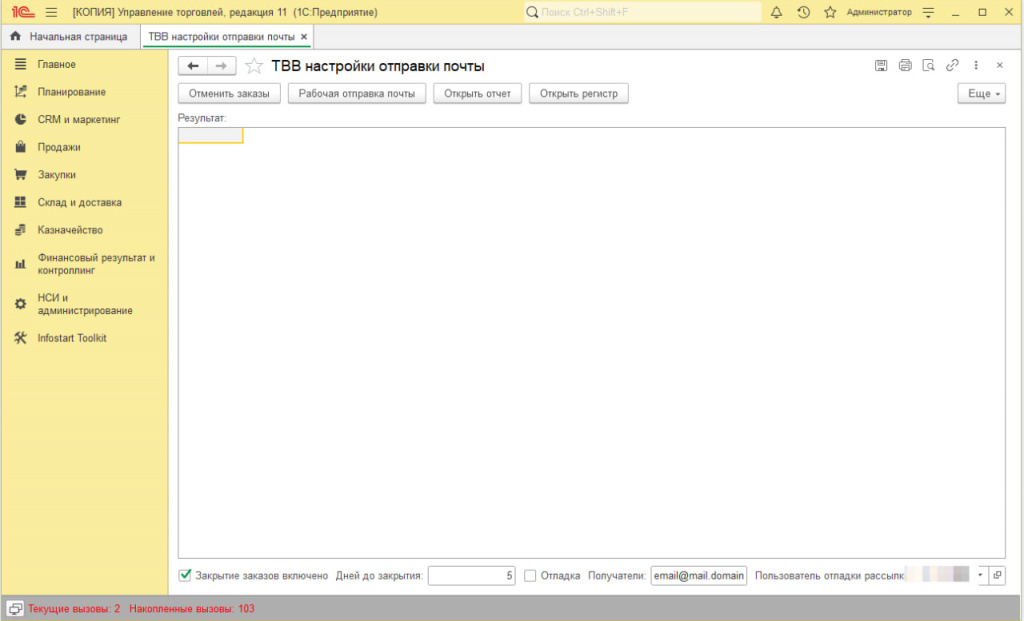
Task: Click the Infostart Toolkit tools icon
Action: point(20,338)
